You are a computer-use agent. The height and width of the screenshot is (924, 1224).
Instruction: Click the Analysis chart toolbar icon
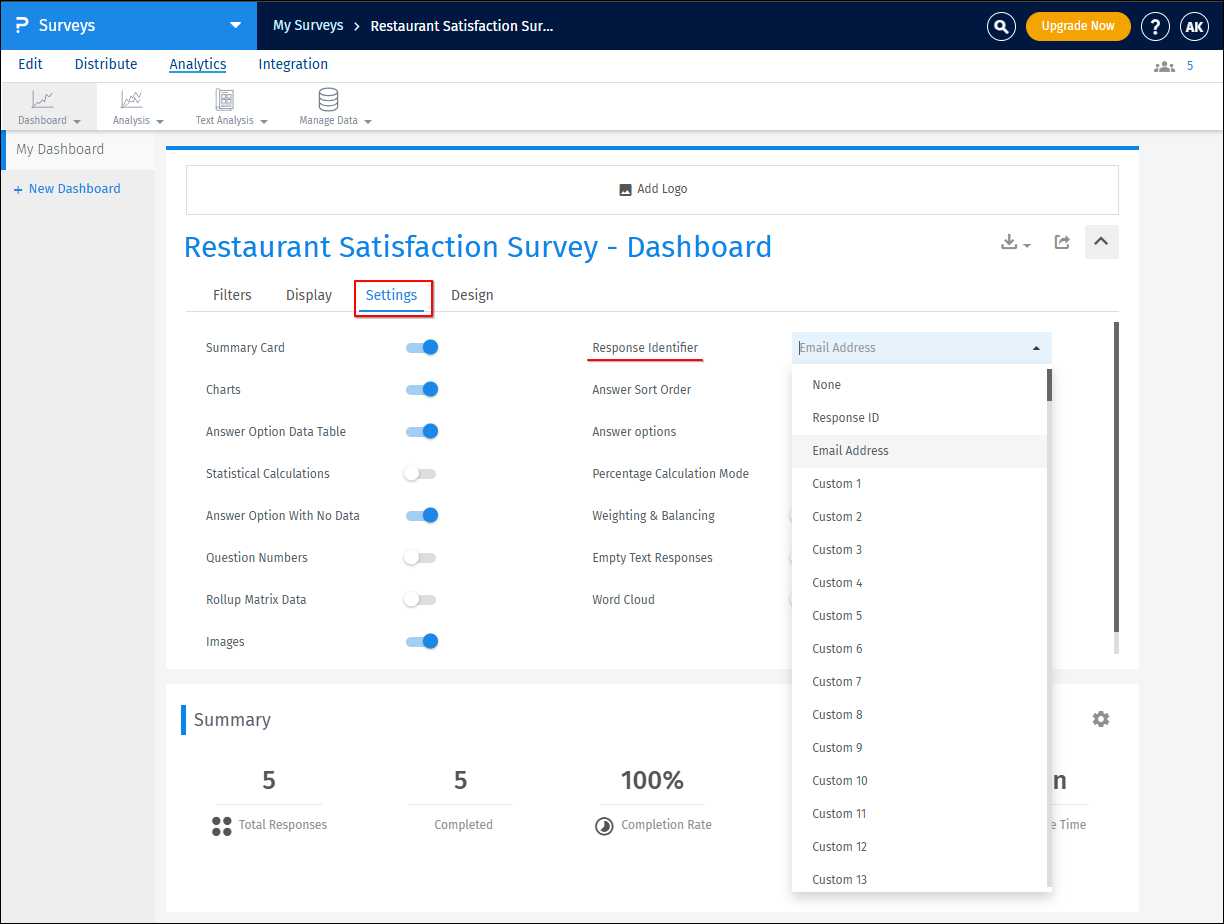[131, 100]
